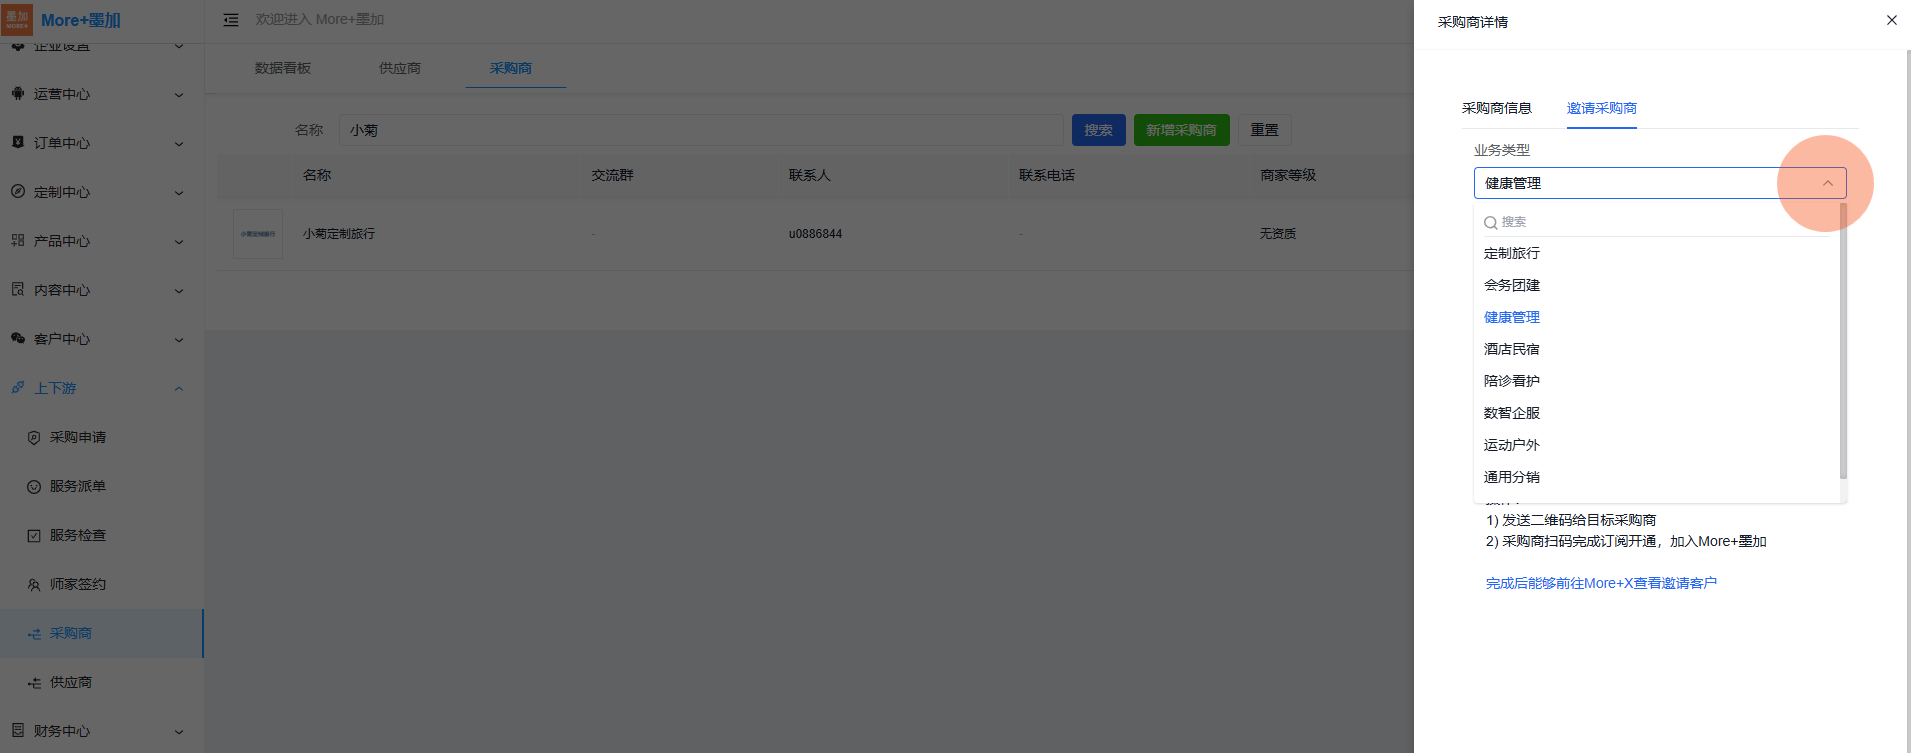Click the 小菊定制旅行 logo thumbnail

[258, 234]
